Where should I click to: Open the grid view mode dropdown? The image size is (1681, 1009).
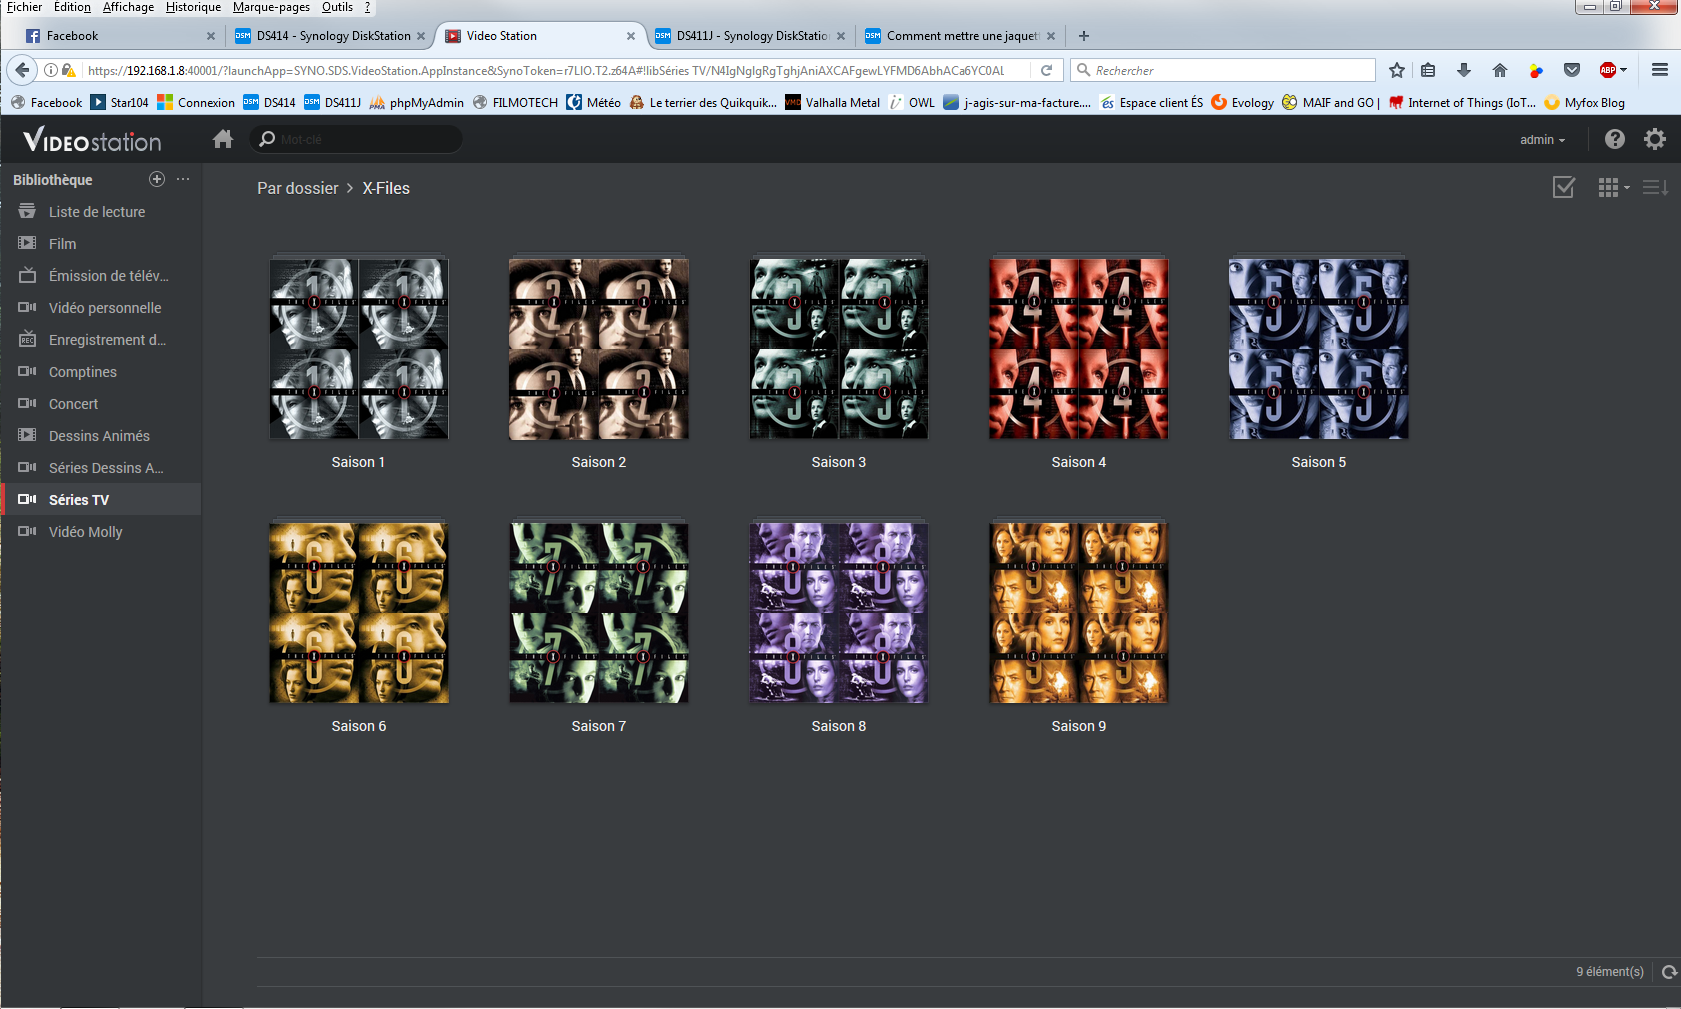pyautogui.click(x=1613, y=187)
